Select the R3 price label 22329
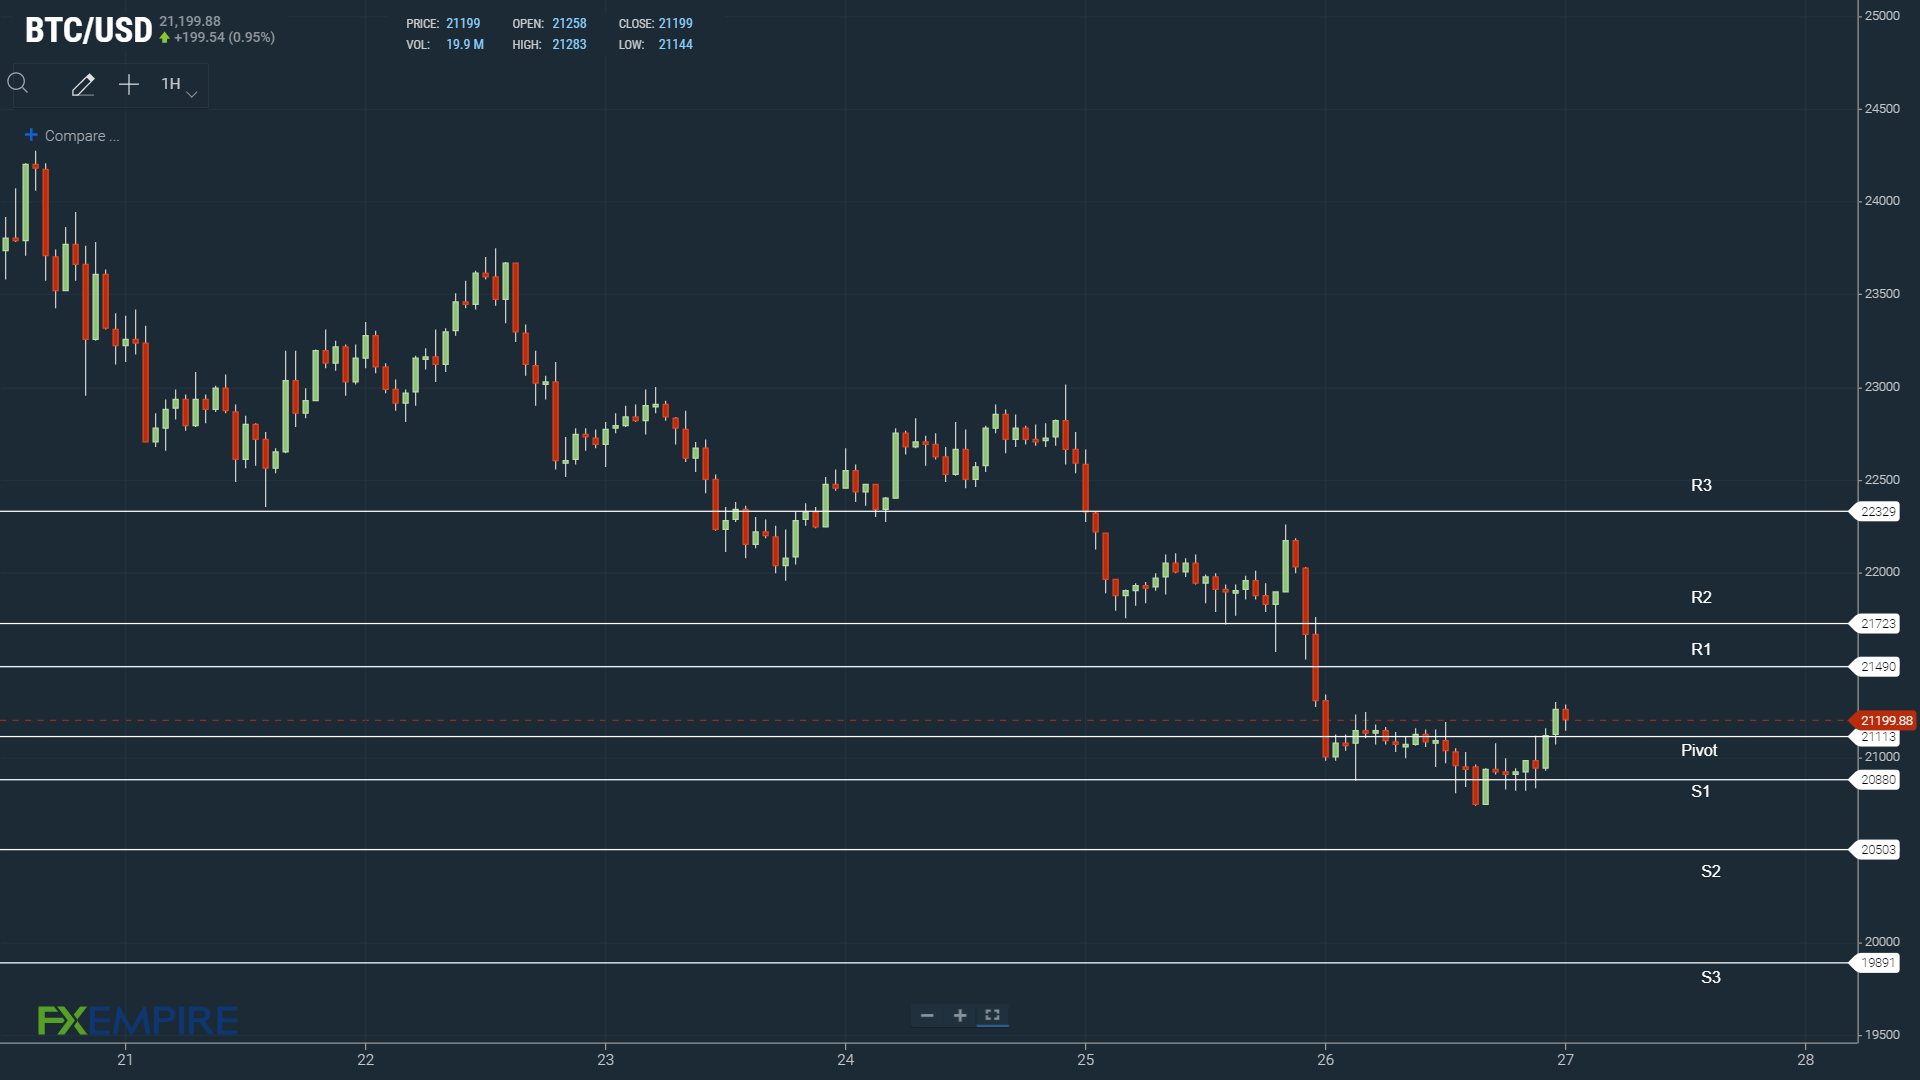 coord(1877,512)
